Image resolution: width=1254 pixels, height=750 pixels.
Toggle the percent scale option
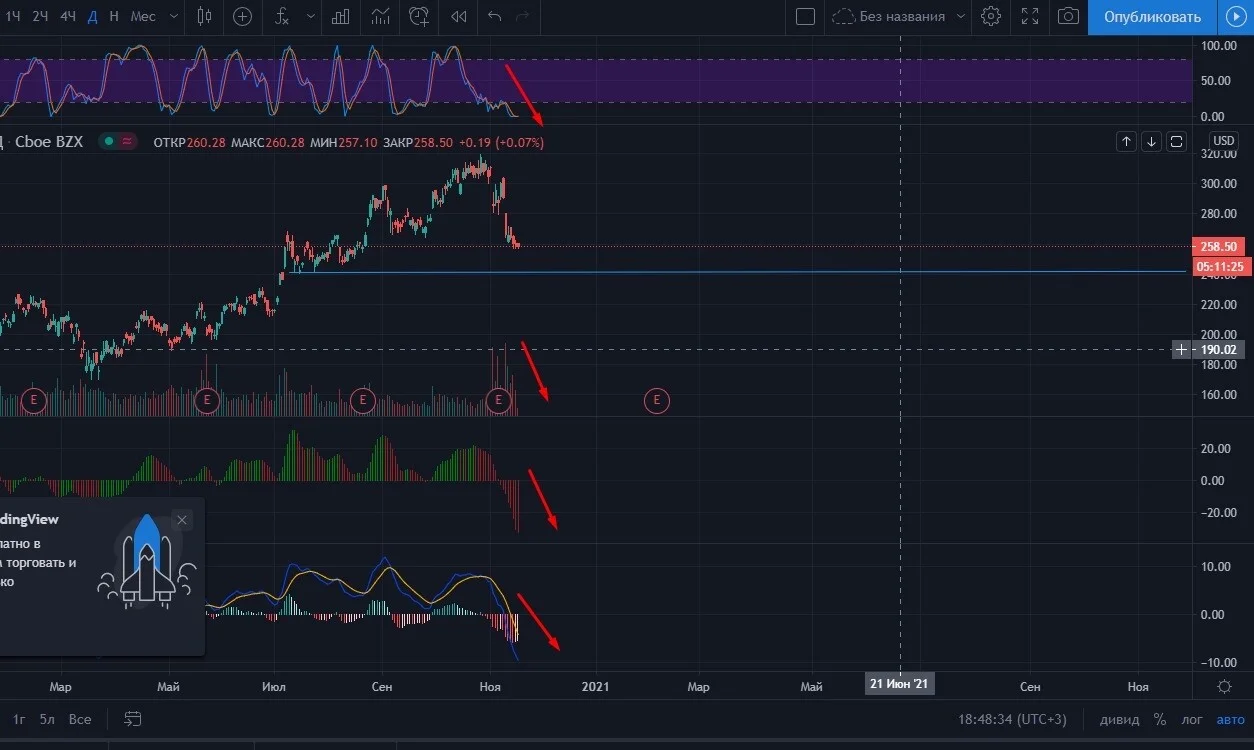pyautogui.click(x=1160, y=719)
